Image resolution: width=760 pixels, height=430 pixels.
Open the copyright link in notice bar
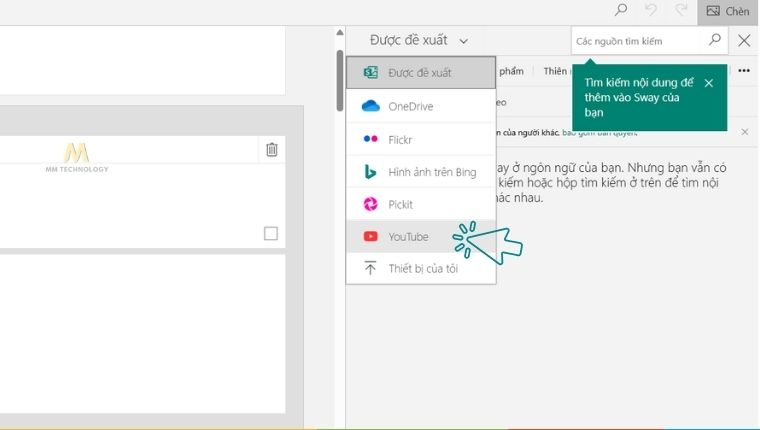coord(600,132)
